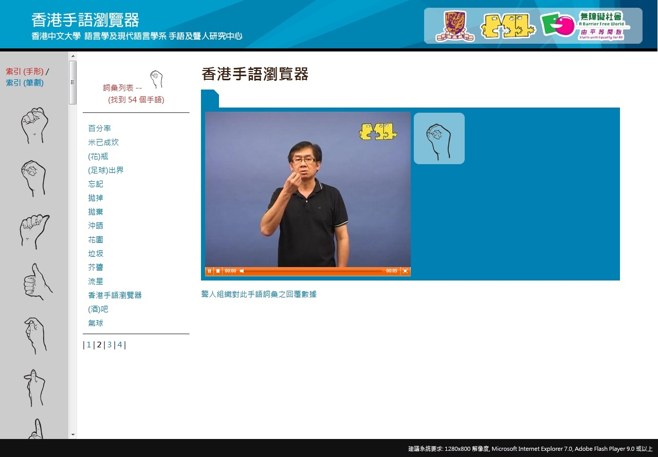Go to page 4 of vocabulary list
658x457 pixels.
tap(120, 345)
